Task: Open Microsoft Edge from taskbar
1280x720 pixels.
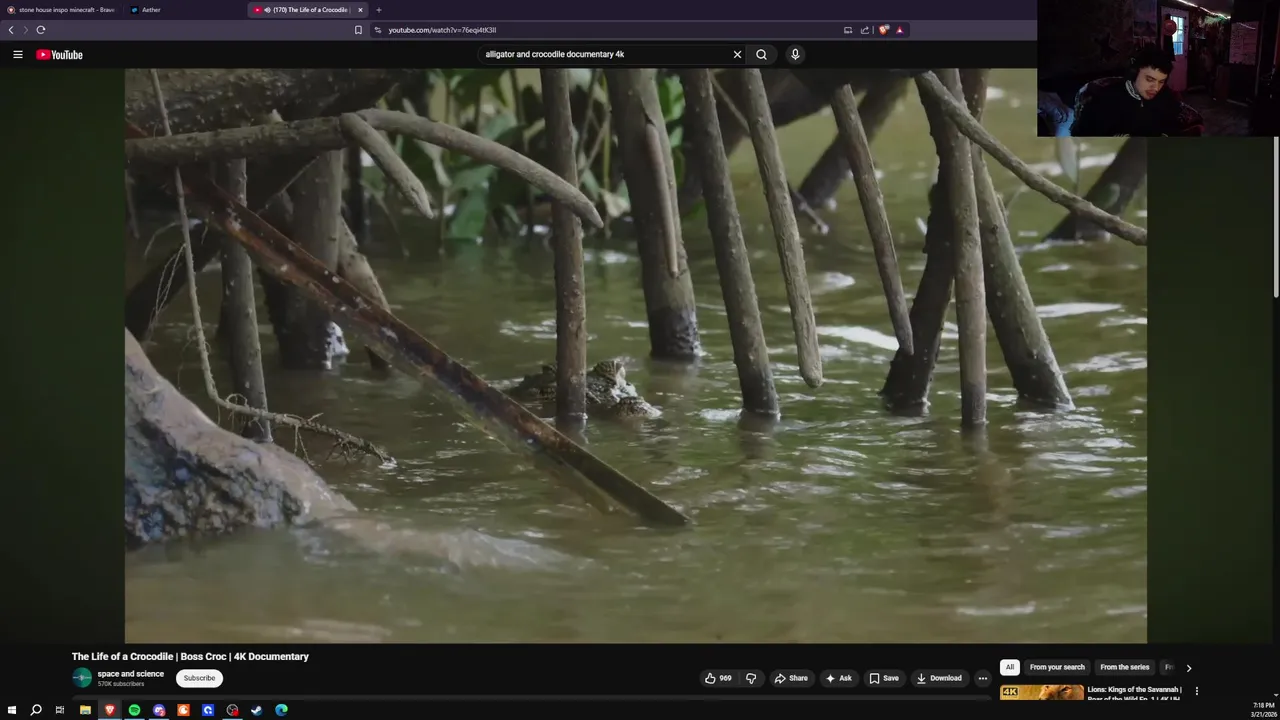Action: (x=281, y=710)
